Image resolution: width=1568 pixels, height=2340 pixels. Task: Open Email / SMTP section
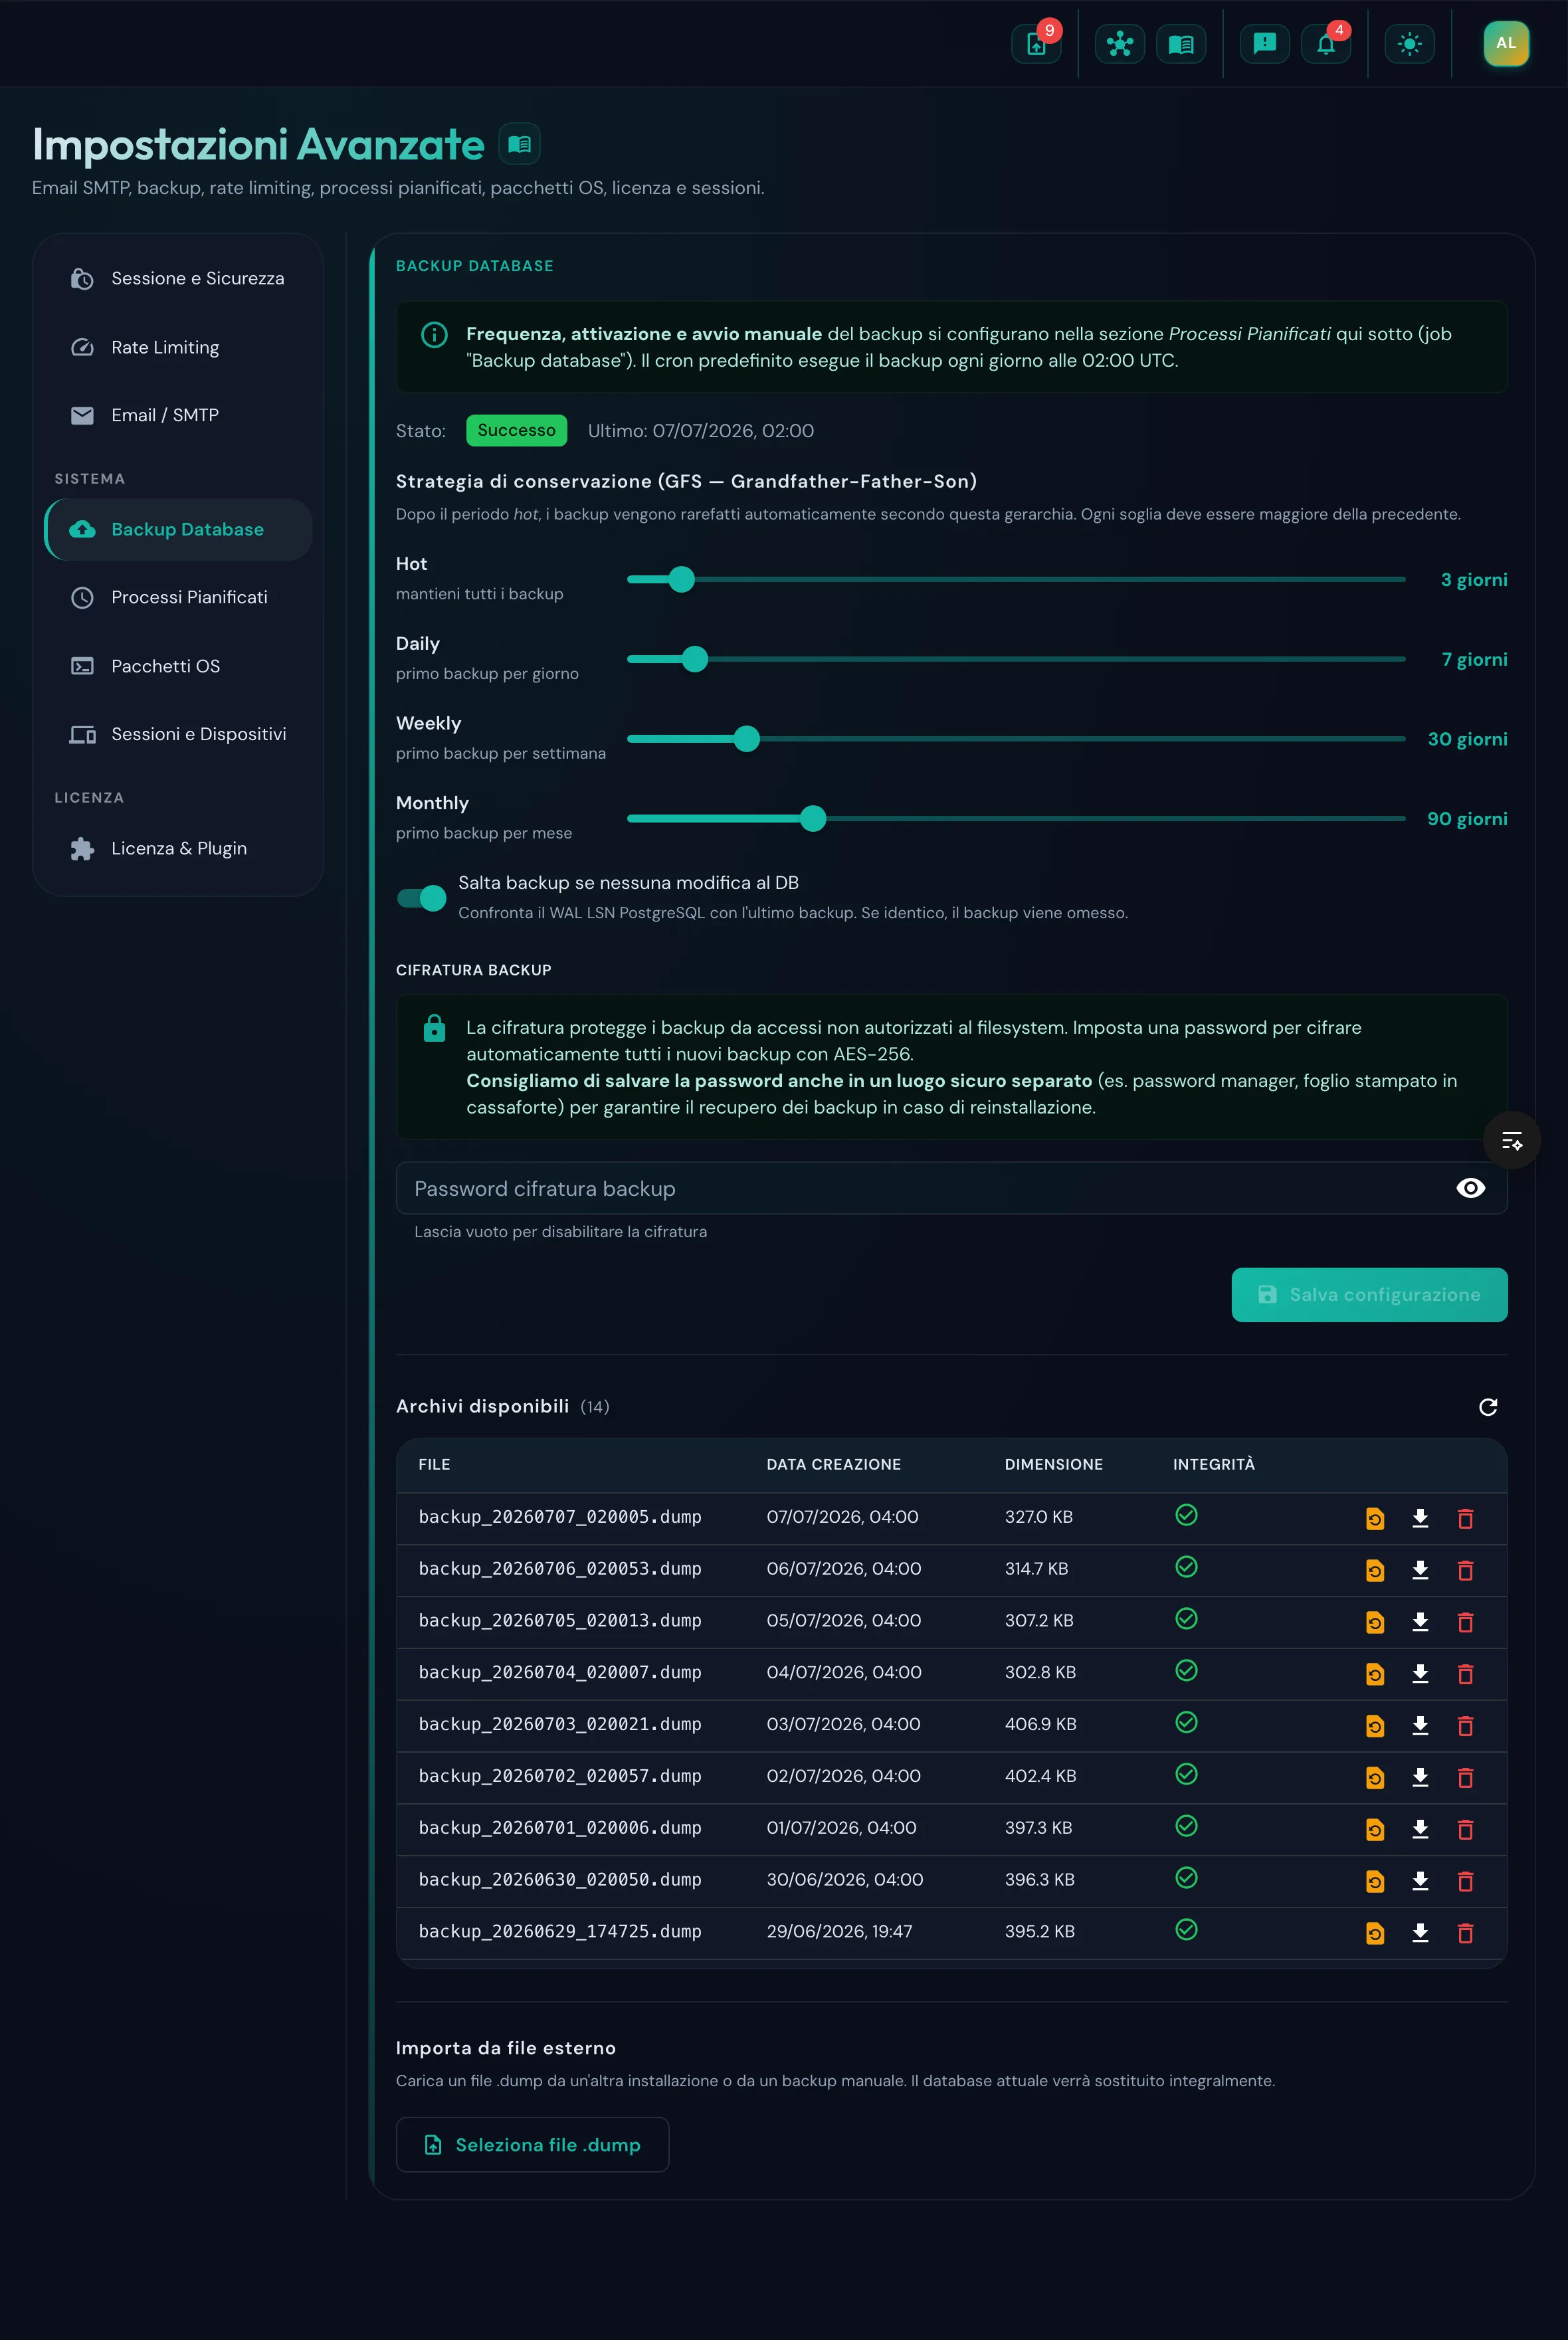pyautogui.click(x=178, y=415)
